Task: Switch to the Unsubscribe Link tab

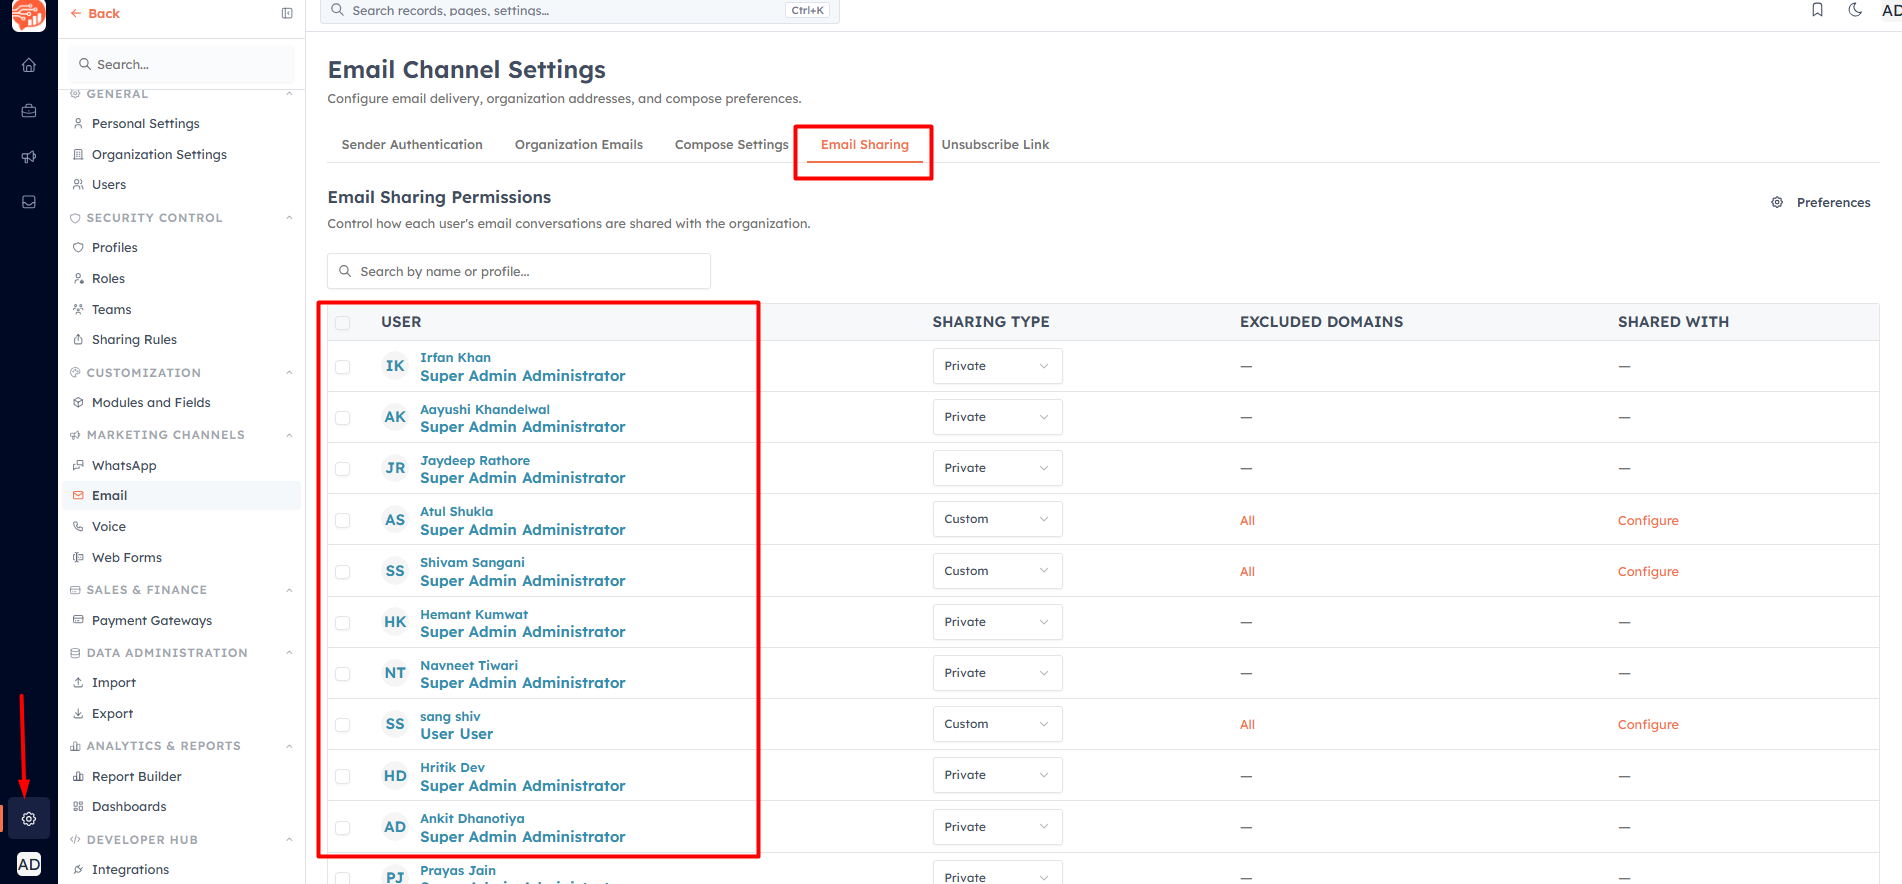Action: tap(995, 145)
